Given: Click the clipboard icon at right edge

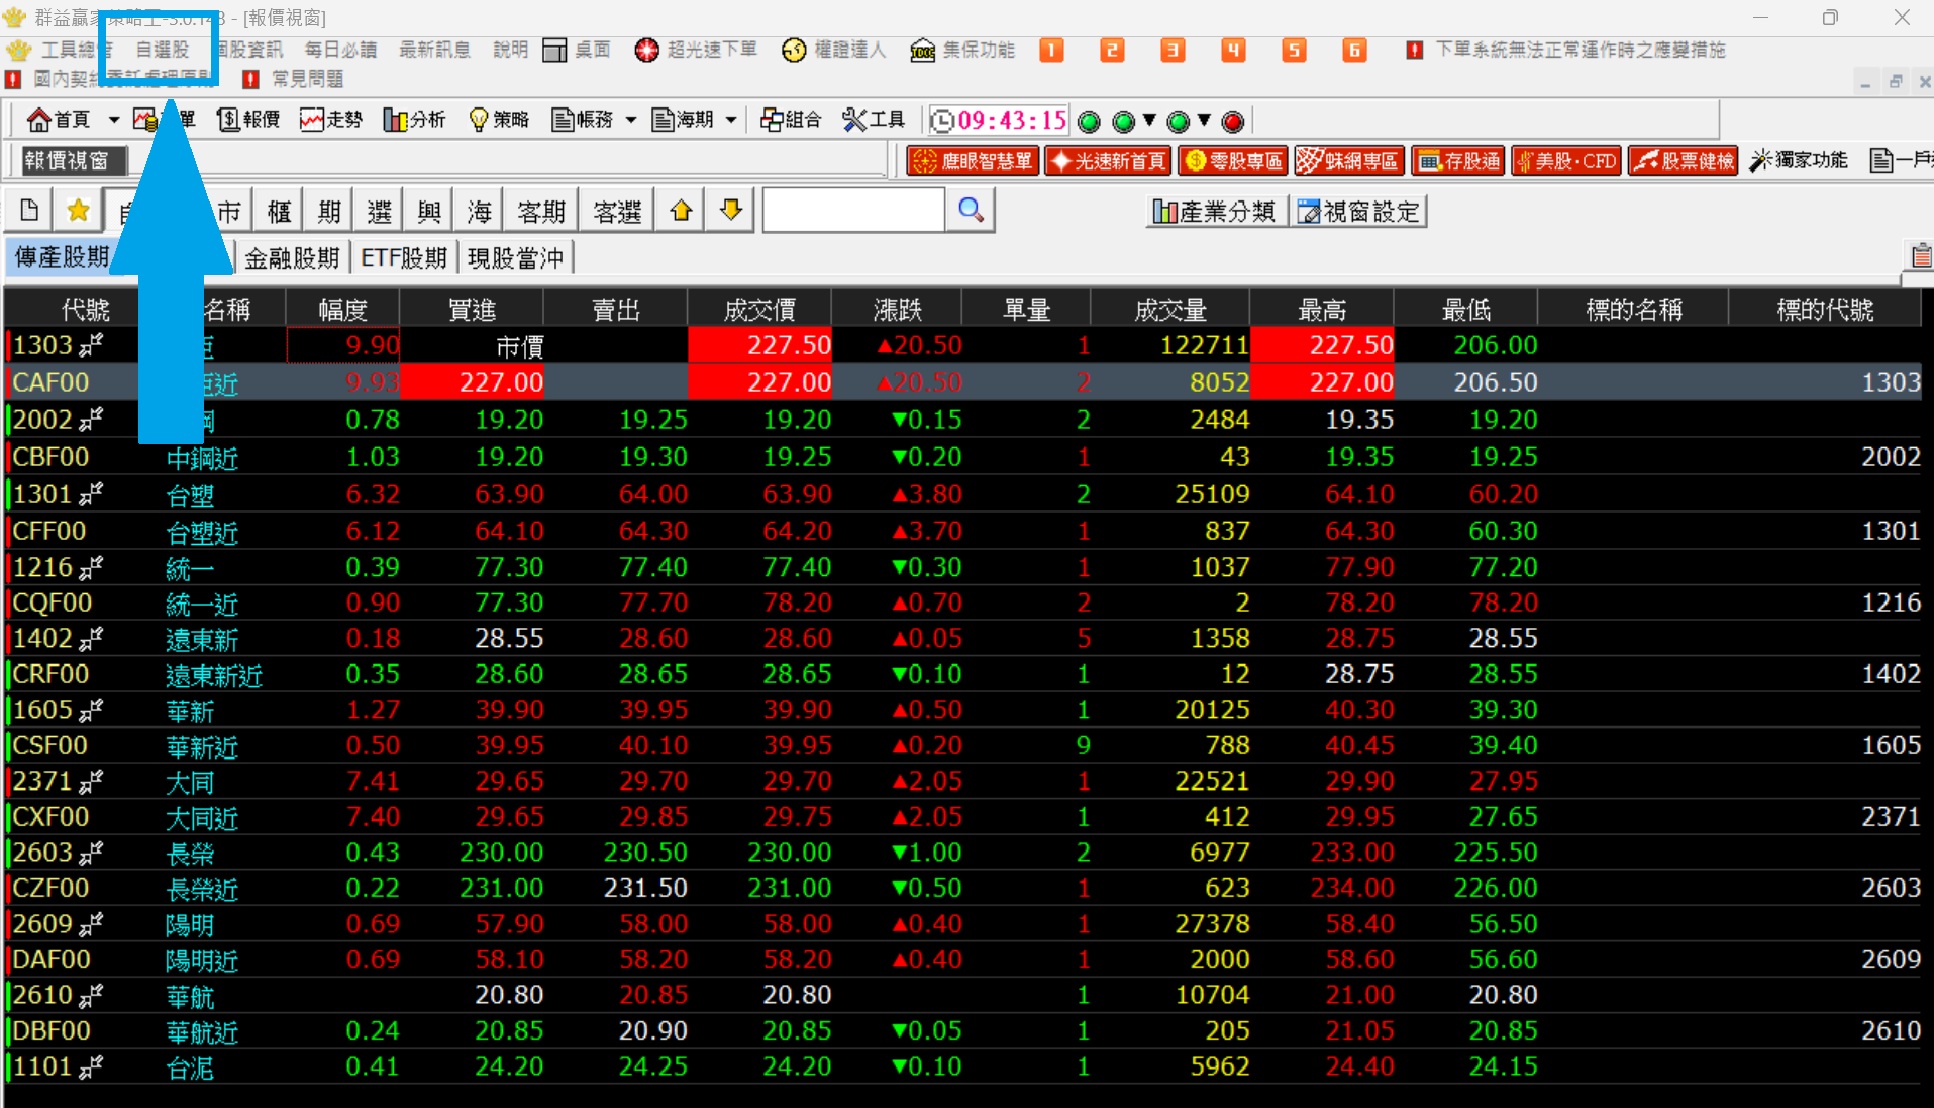Looking at the screenshot, I should [1921, 257].
